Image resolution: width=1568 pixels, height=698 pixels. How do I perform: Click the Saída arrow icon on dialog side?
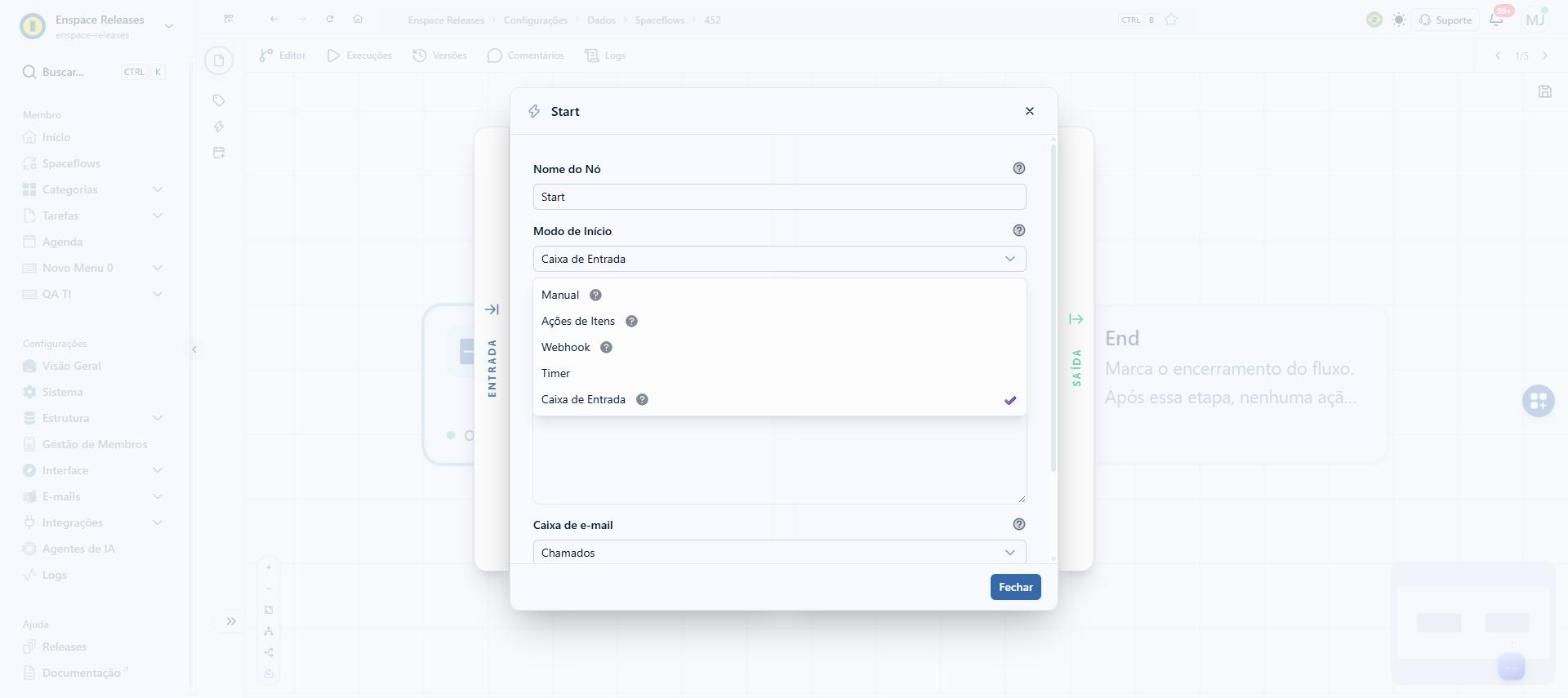(x=1076, y=319)
